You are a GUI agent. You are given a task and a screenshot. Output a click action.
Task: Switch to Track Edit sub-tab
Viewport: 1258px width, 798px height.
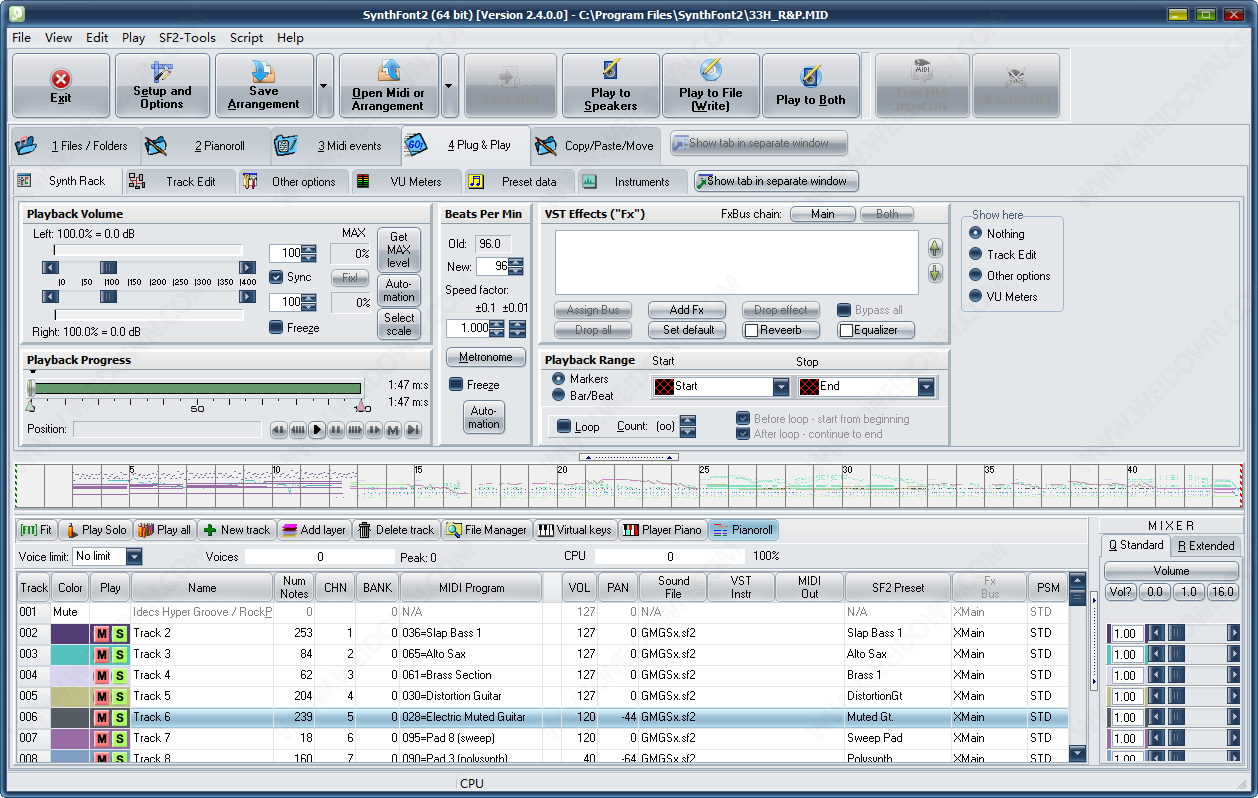pos(180,181)
